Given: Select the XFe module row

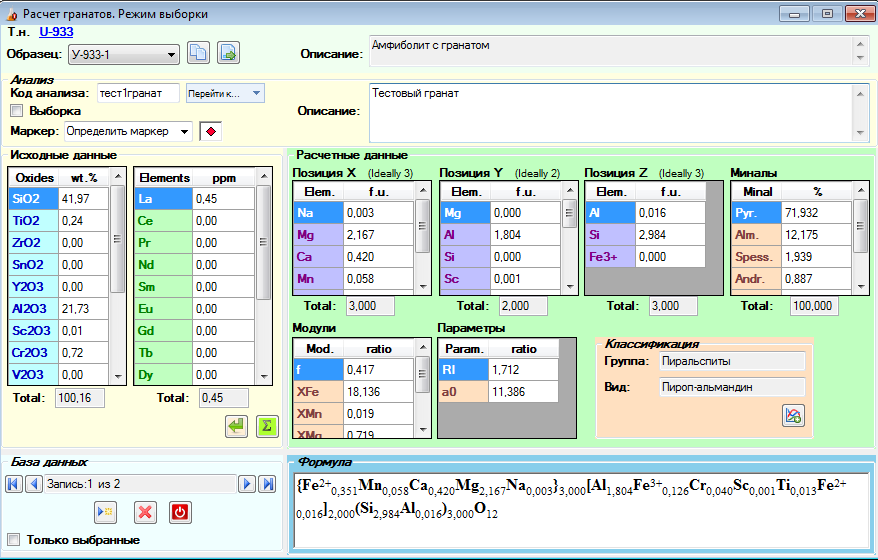Looking at the screenshot, I should [x=353, y=392].
